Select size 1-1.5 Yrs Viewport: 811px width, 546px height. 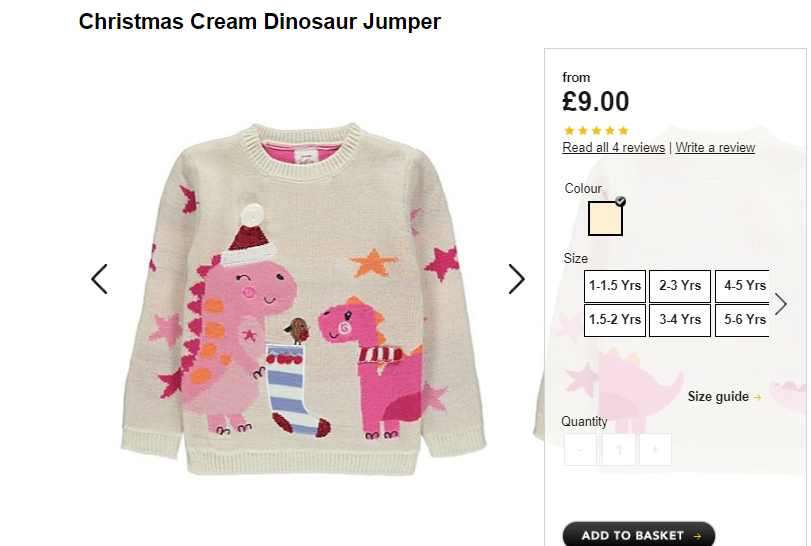(x=615, y=286)
